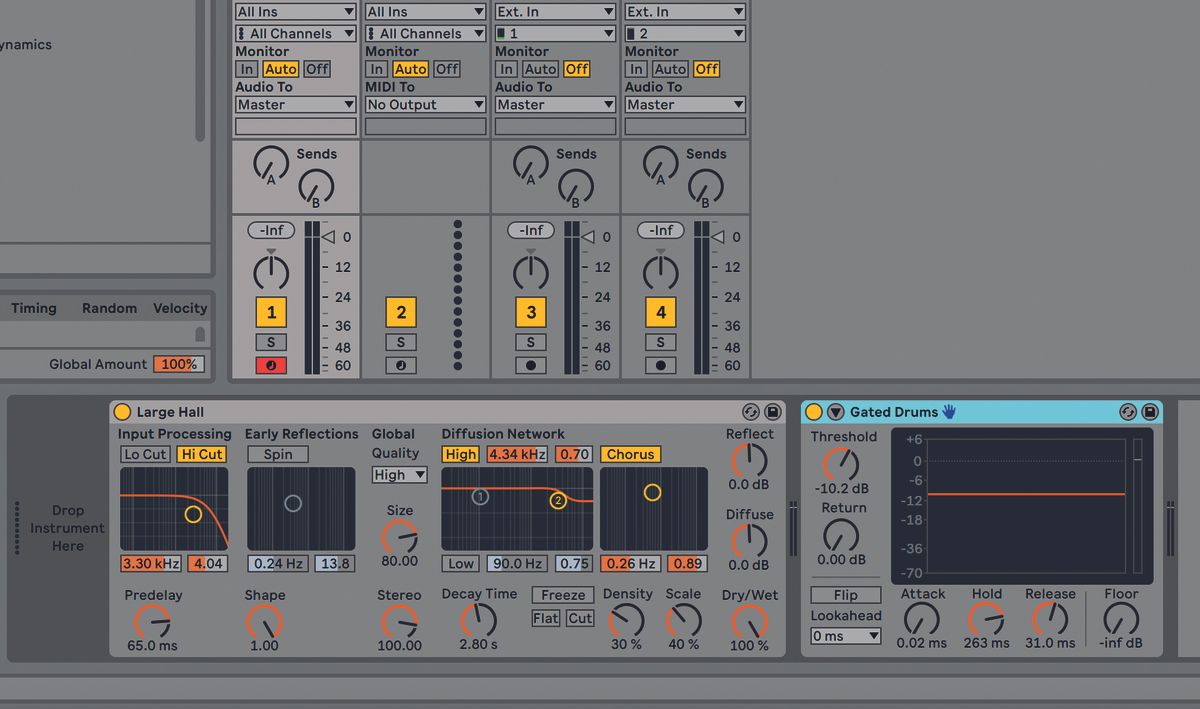Viewport: 1200px width, 709px height.
Task: Switch to the Velocity tab
Action: pos(180,308)
